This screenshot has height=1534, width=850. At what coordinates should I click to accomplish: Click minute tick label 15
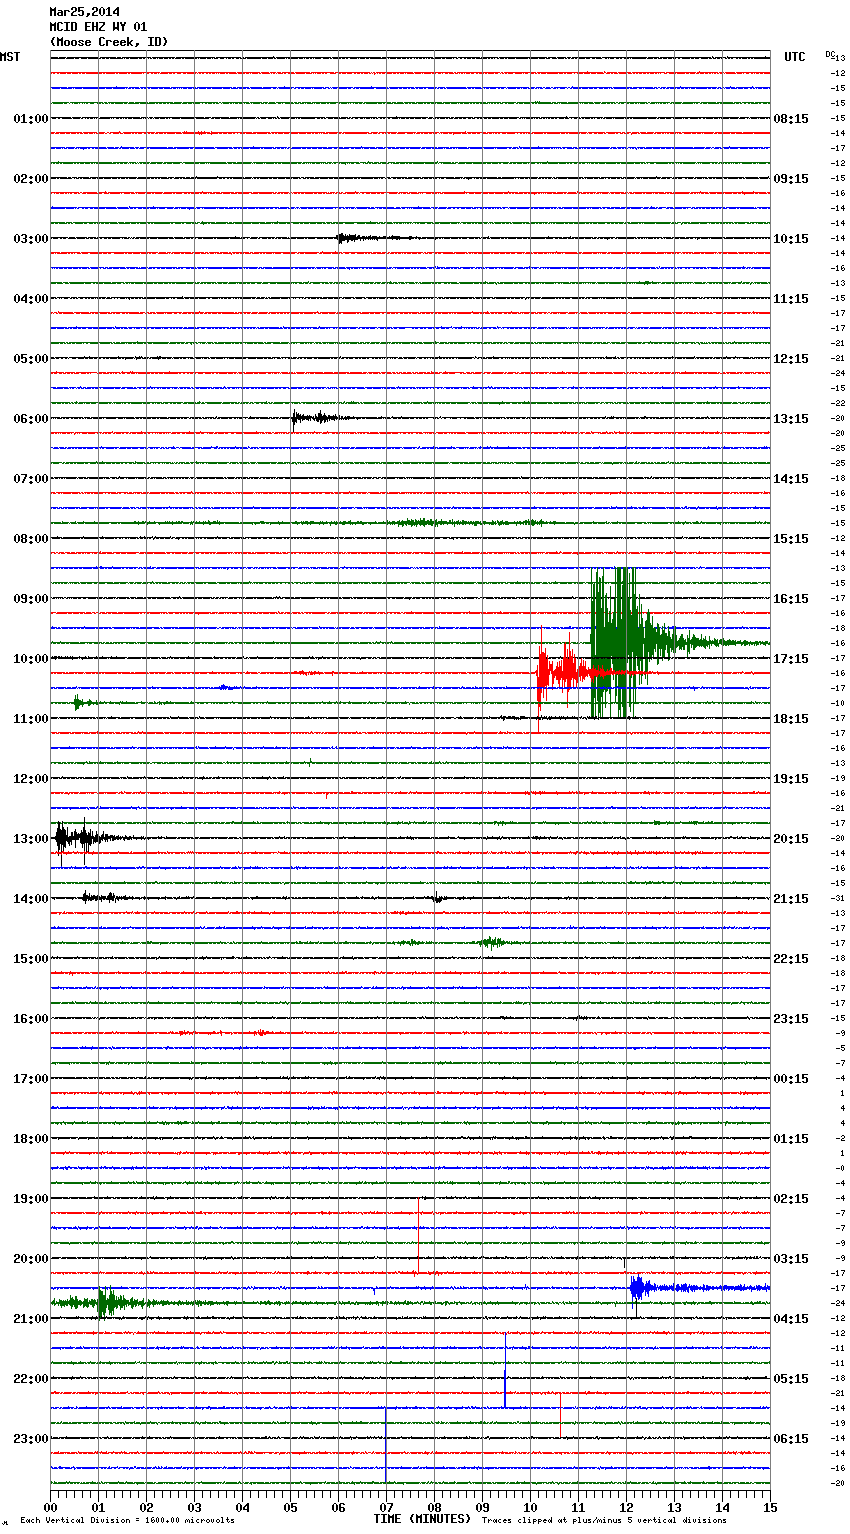pos(770,1507)
